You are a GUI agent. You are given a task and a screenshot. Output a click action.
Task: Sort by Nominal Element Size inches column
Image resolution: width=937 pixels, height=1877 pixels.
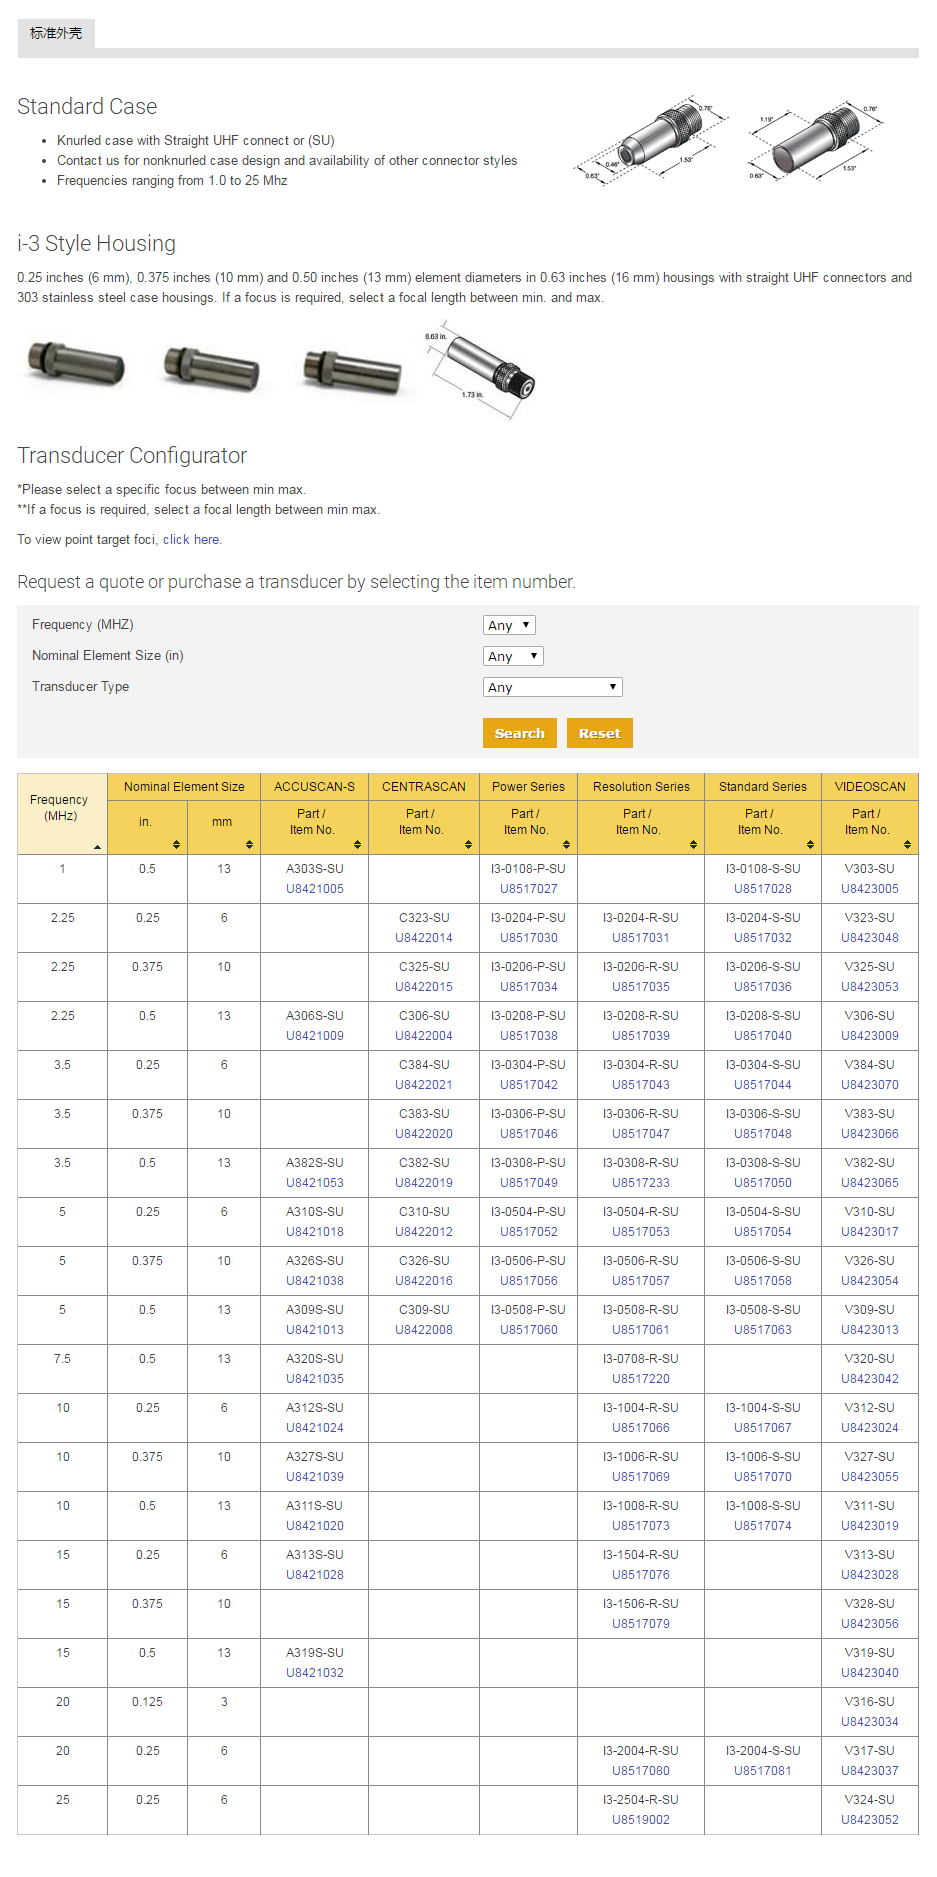click(176, 845)
